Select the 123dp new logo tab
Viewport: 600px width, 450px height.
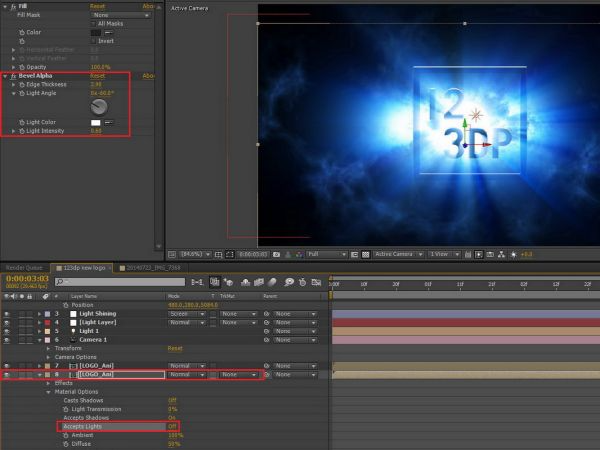[x=81, y=268]
